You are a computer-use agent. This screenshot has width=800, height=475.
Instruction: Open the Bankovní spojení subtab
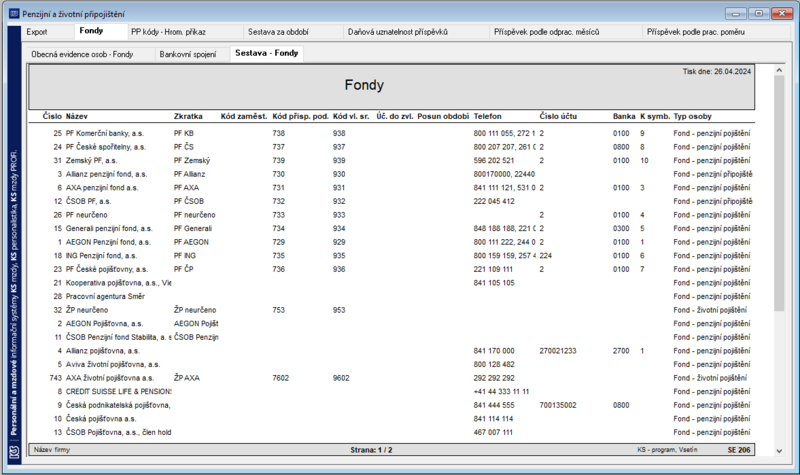click(188, 54)
